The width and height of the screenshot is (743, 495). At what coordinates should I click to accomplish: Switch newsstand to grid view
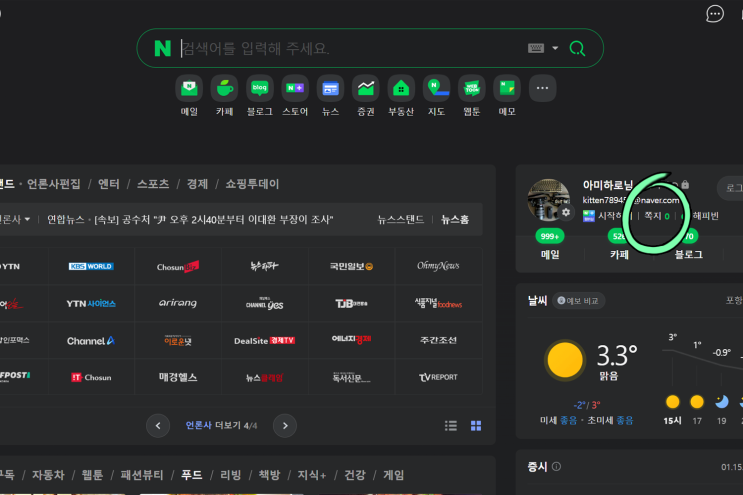(476, 426)
